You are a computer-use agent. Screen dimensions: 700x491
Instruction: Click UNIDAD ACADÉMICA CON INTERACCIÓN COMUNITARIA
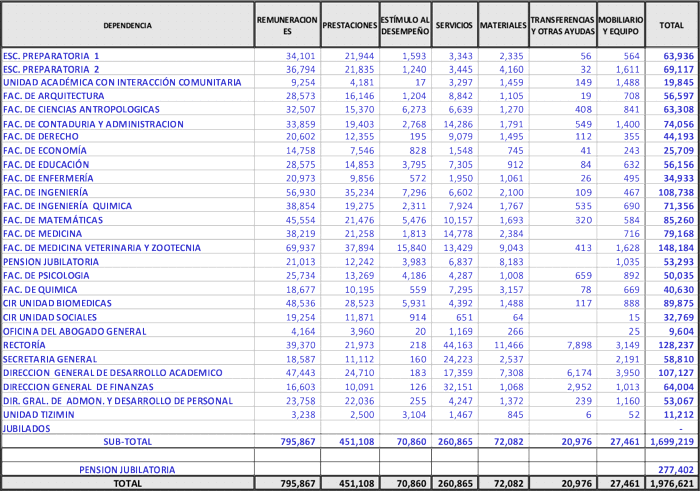(x=122, y=83)
